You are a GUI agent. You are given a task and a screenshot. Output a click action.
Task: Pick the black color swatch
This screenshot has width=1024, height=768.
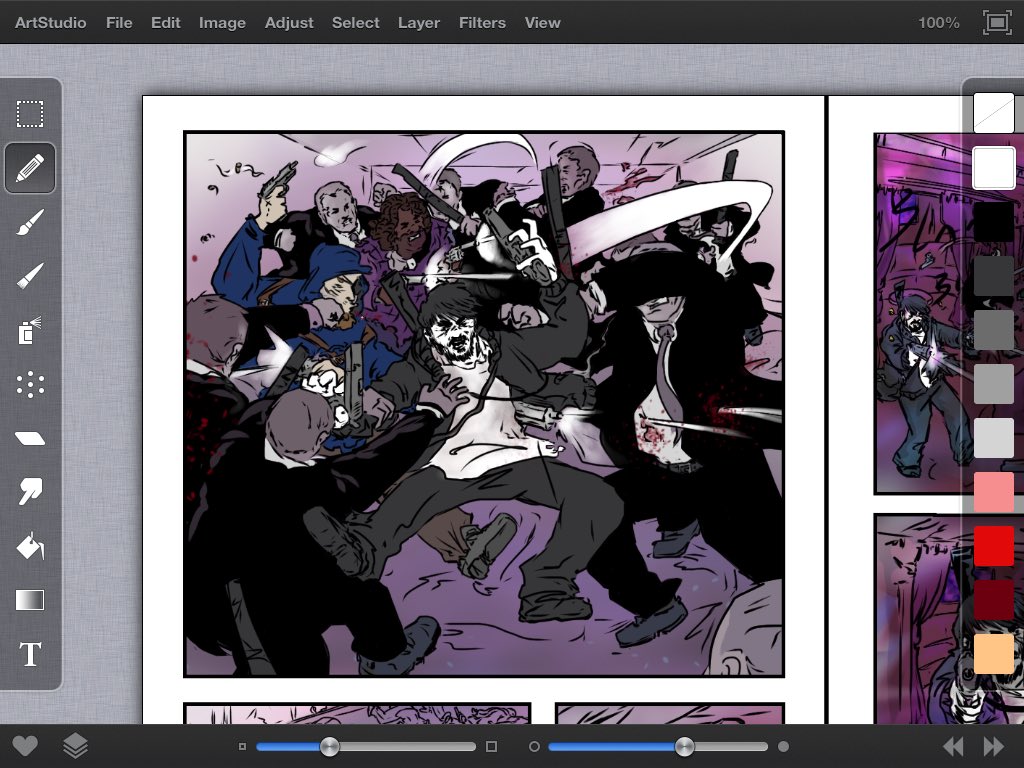point(994,221)
